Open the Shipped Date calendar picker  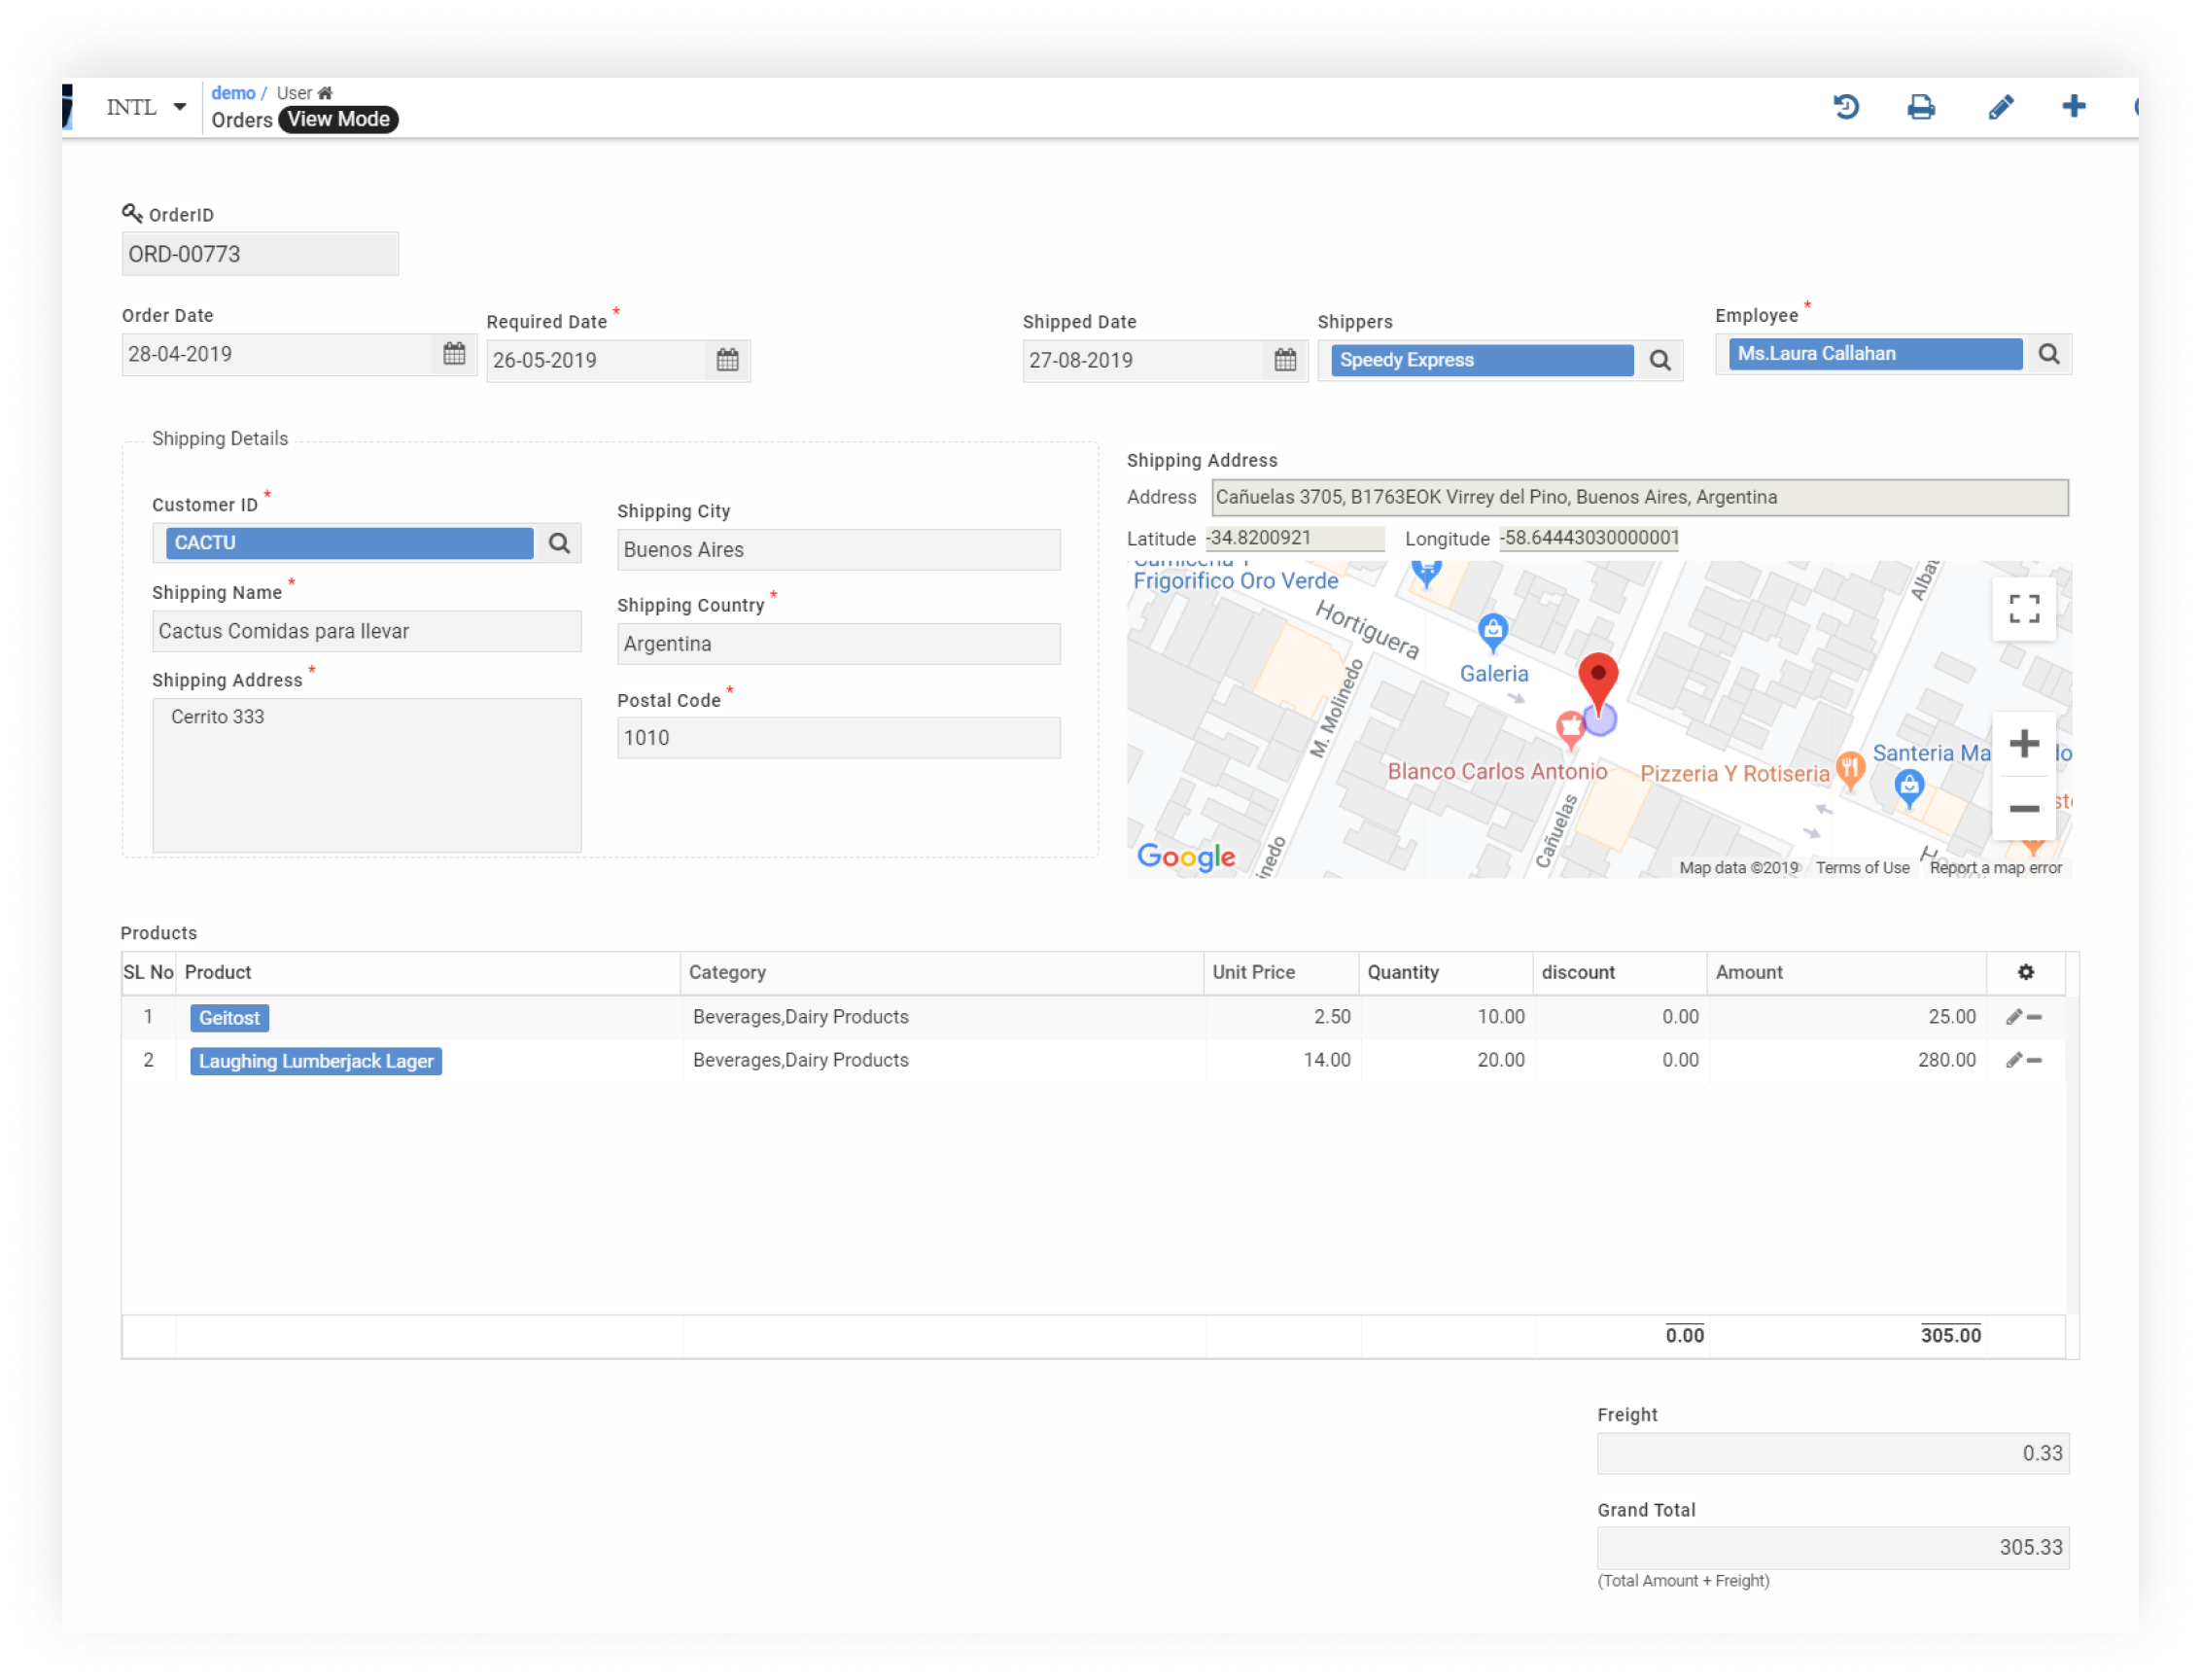[x=1285, y=360]
